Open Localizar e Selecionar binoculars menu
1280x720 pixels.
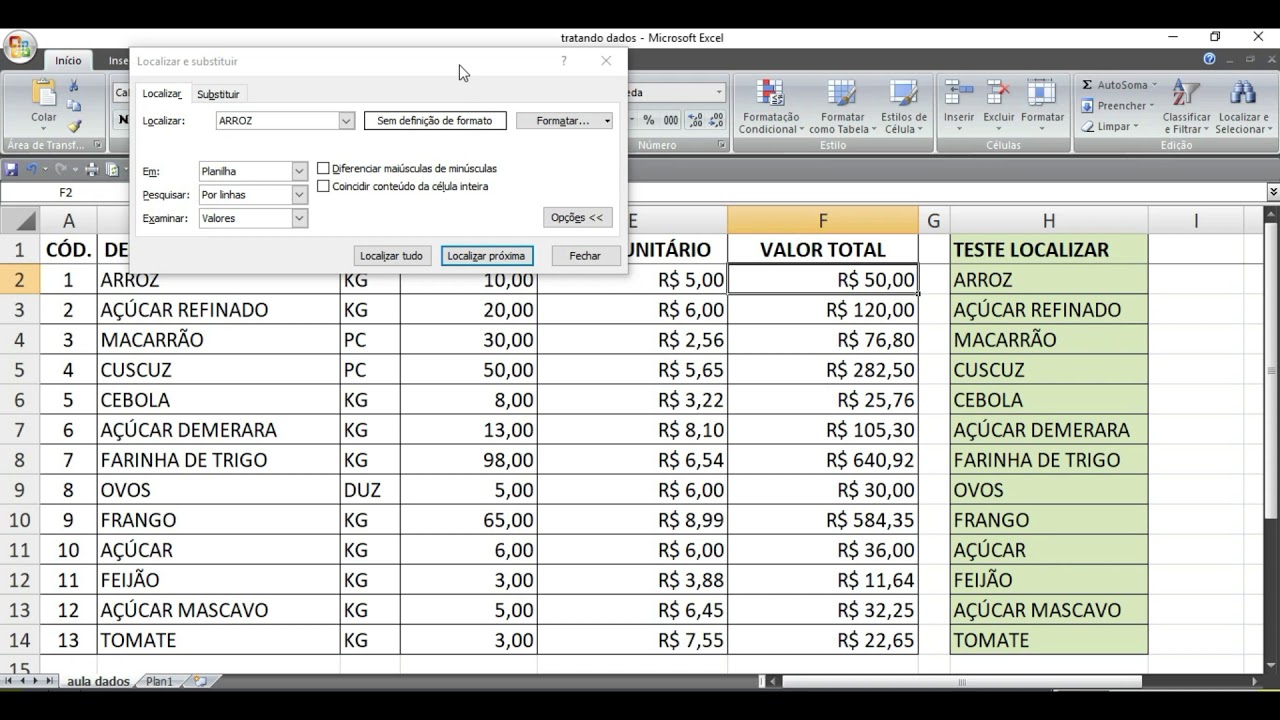(x=1242, y=107)
